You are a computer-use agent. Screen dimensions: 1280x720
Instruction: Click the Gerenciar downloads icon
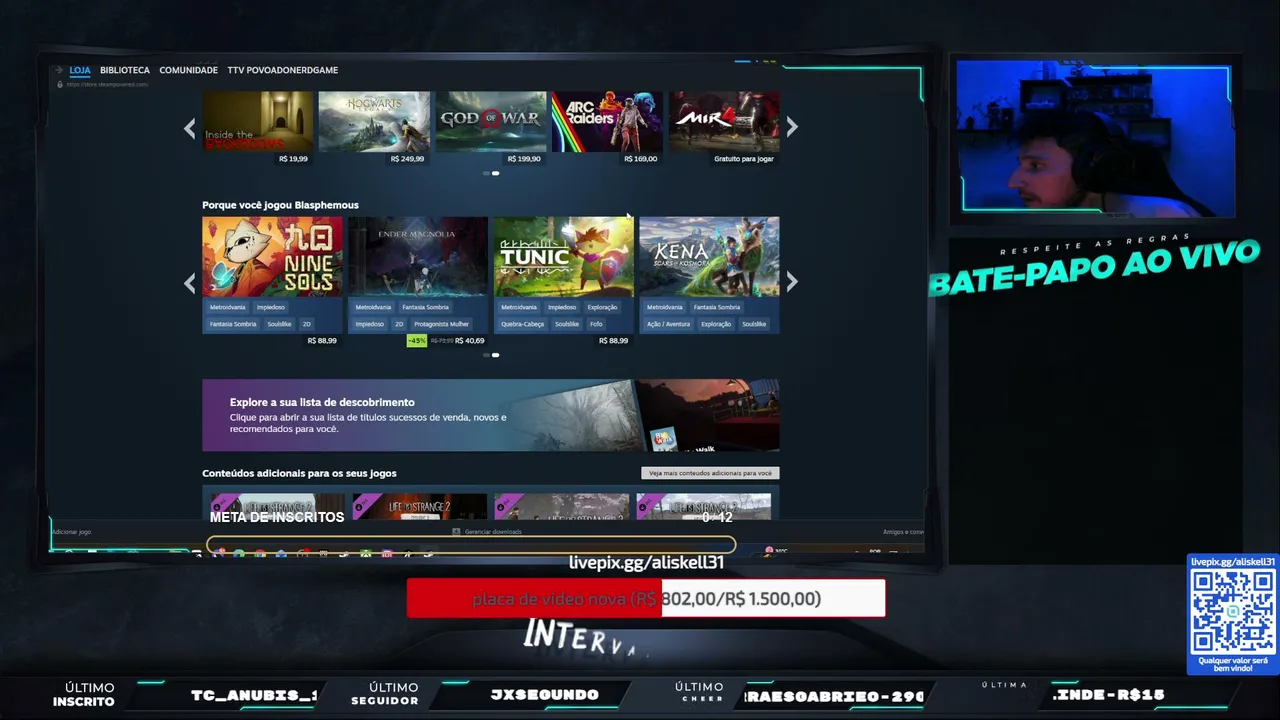point(456,532)
